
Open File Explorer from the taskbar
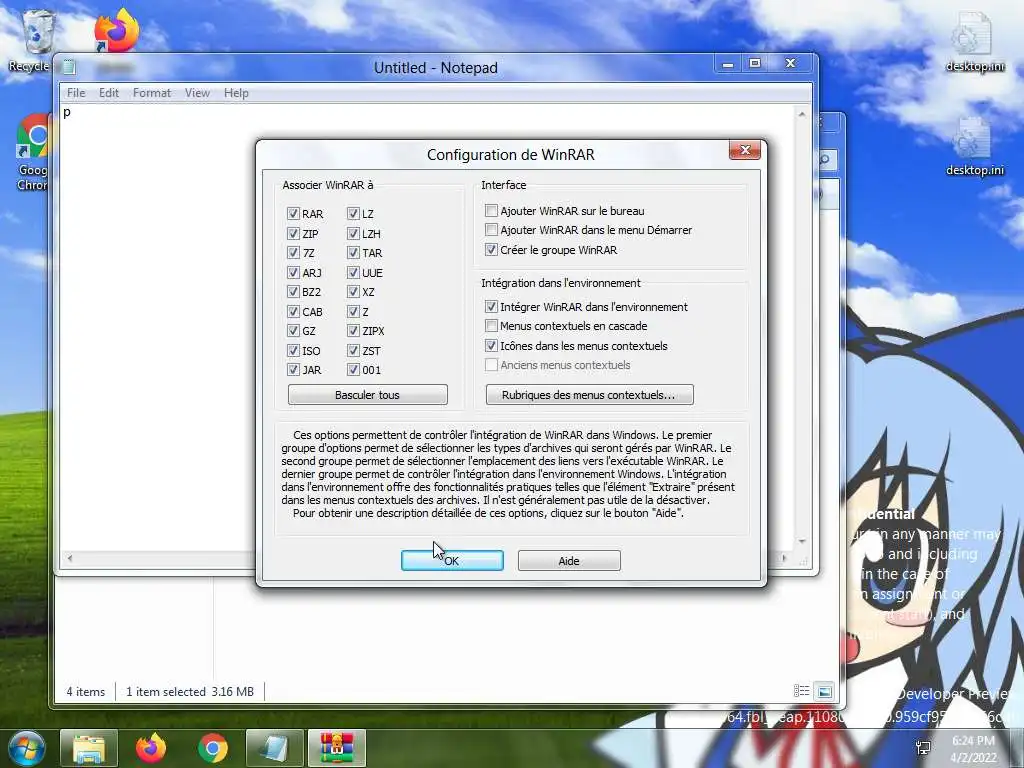click(x=89, y=748)
